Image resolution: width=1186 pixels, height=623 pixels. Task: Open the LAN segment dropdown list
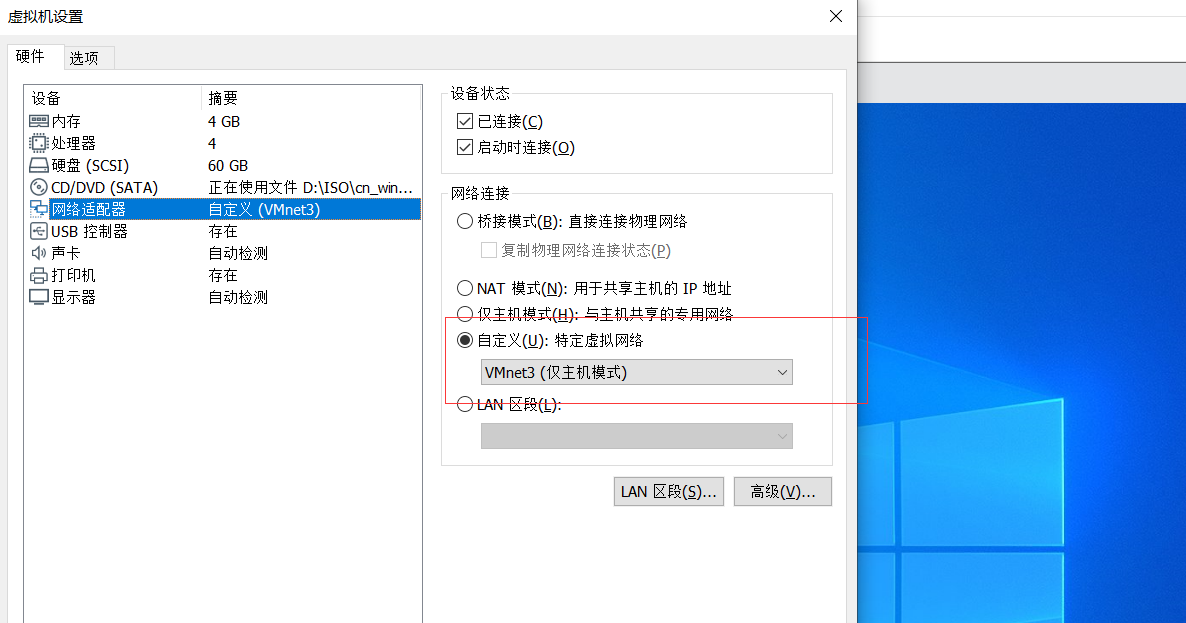pos(637,436)
